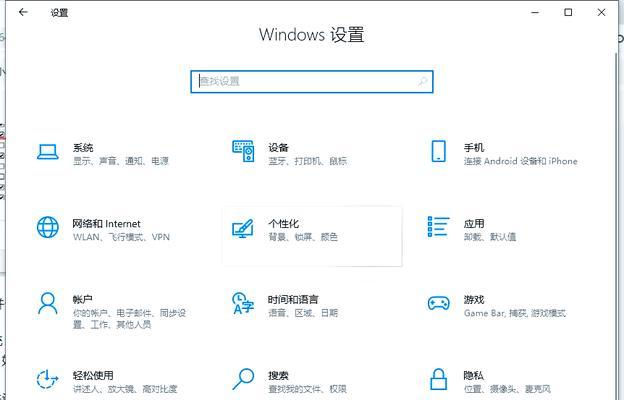Click the '背景、锁屏、颜色' description
Viewport: 624px width, 400px height.
303,237
